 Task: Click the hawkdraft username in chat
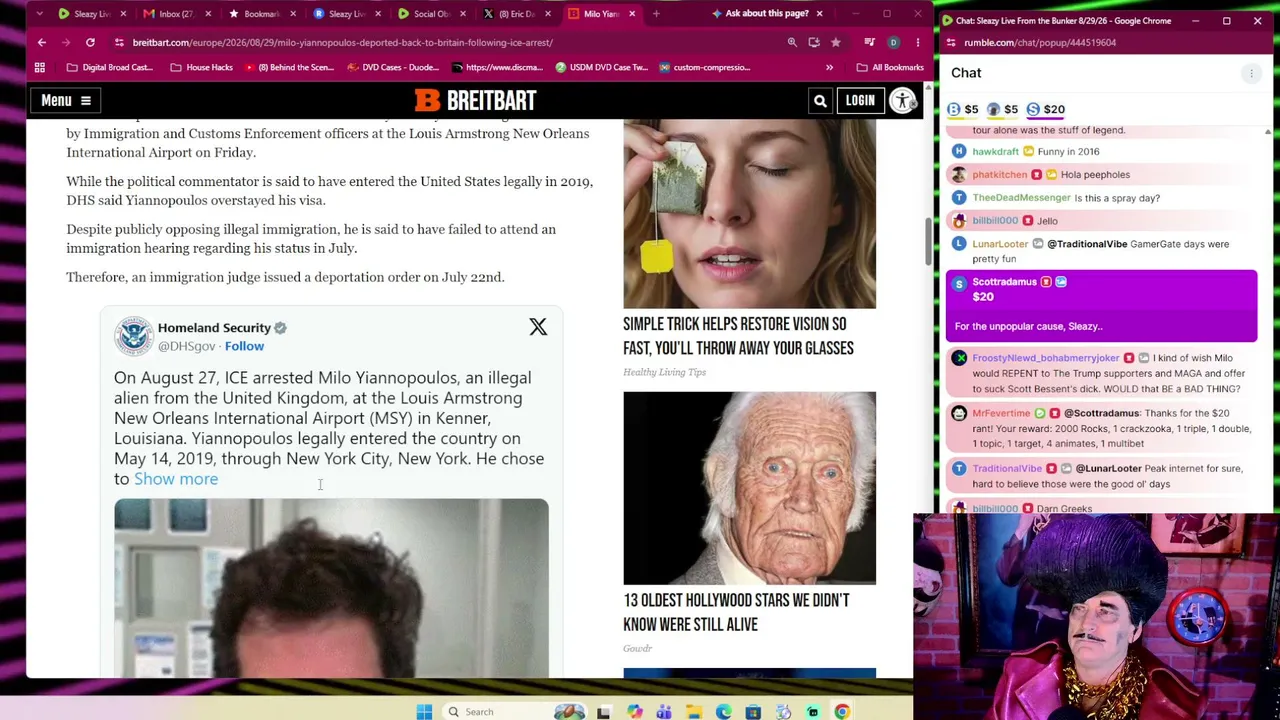(x=995, y=152)
